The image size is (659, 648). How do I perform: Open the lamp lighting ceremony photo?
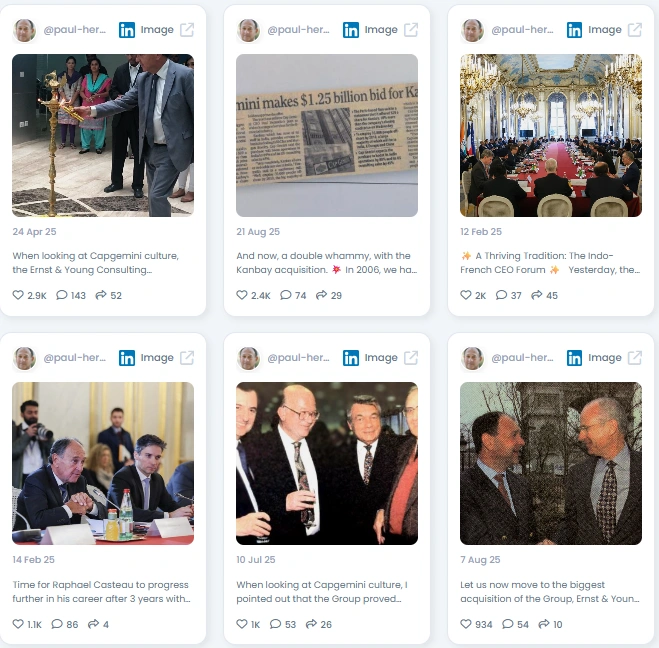coord(103,135)
